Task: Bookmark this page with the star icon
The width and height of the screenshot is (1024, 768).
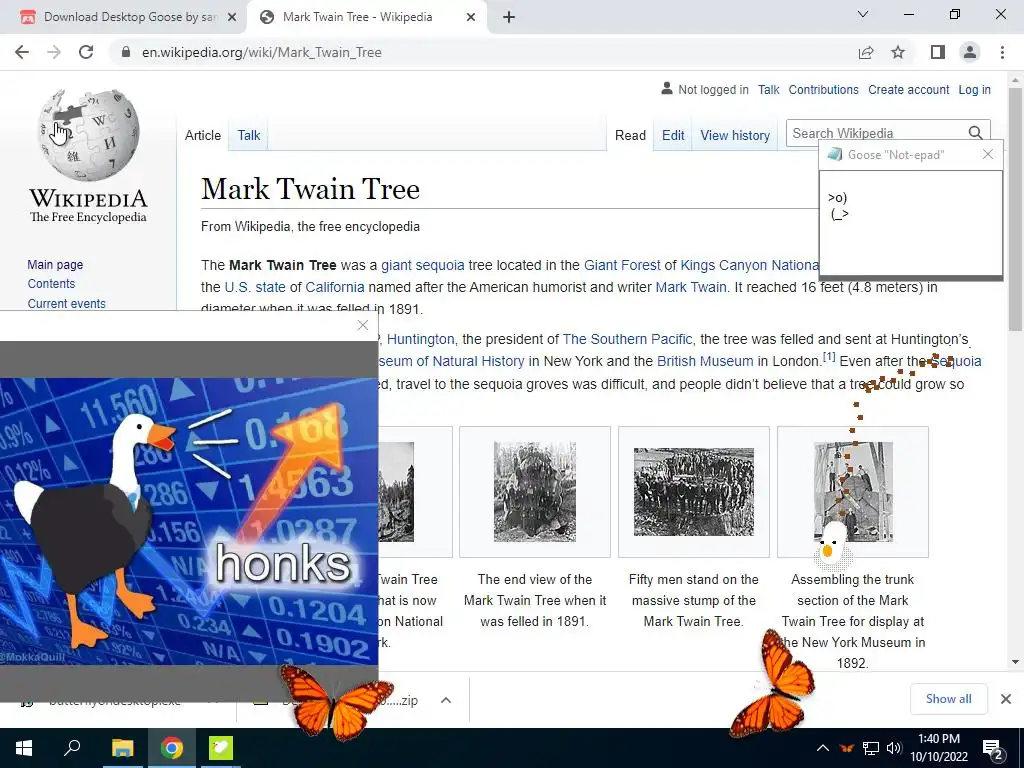Action: tap(898, 52)
